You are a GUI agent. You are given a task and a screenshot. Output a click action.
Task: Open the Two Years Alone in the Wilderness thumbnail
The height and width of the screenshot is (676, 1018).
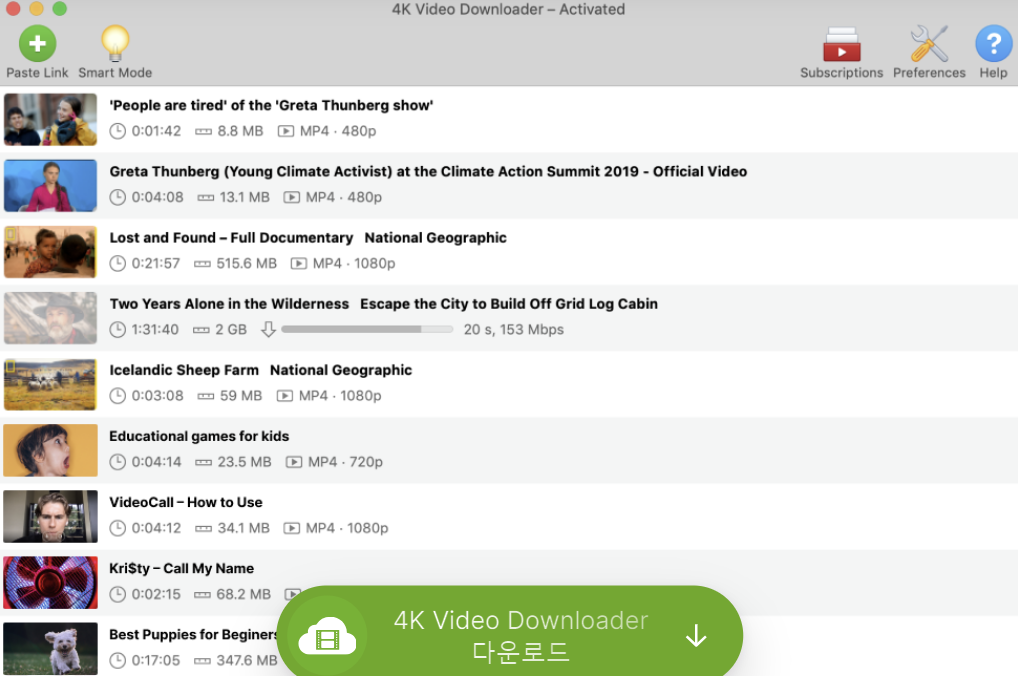50,318
